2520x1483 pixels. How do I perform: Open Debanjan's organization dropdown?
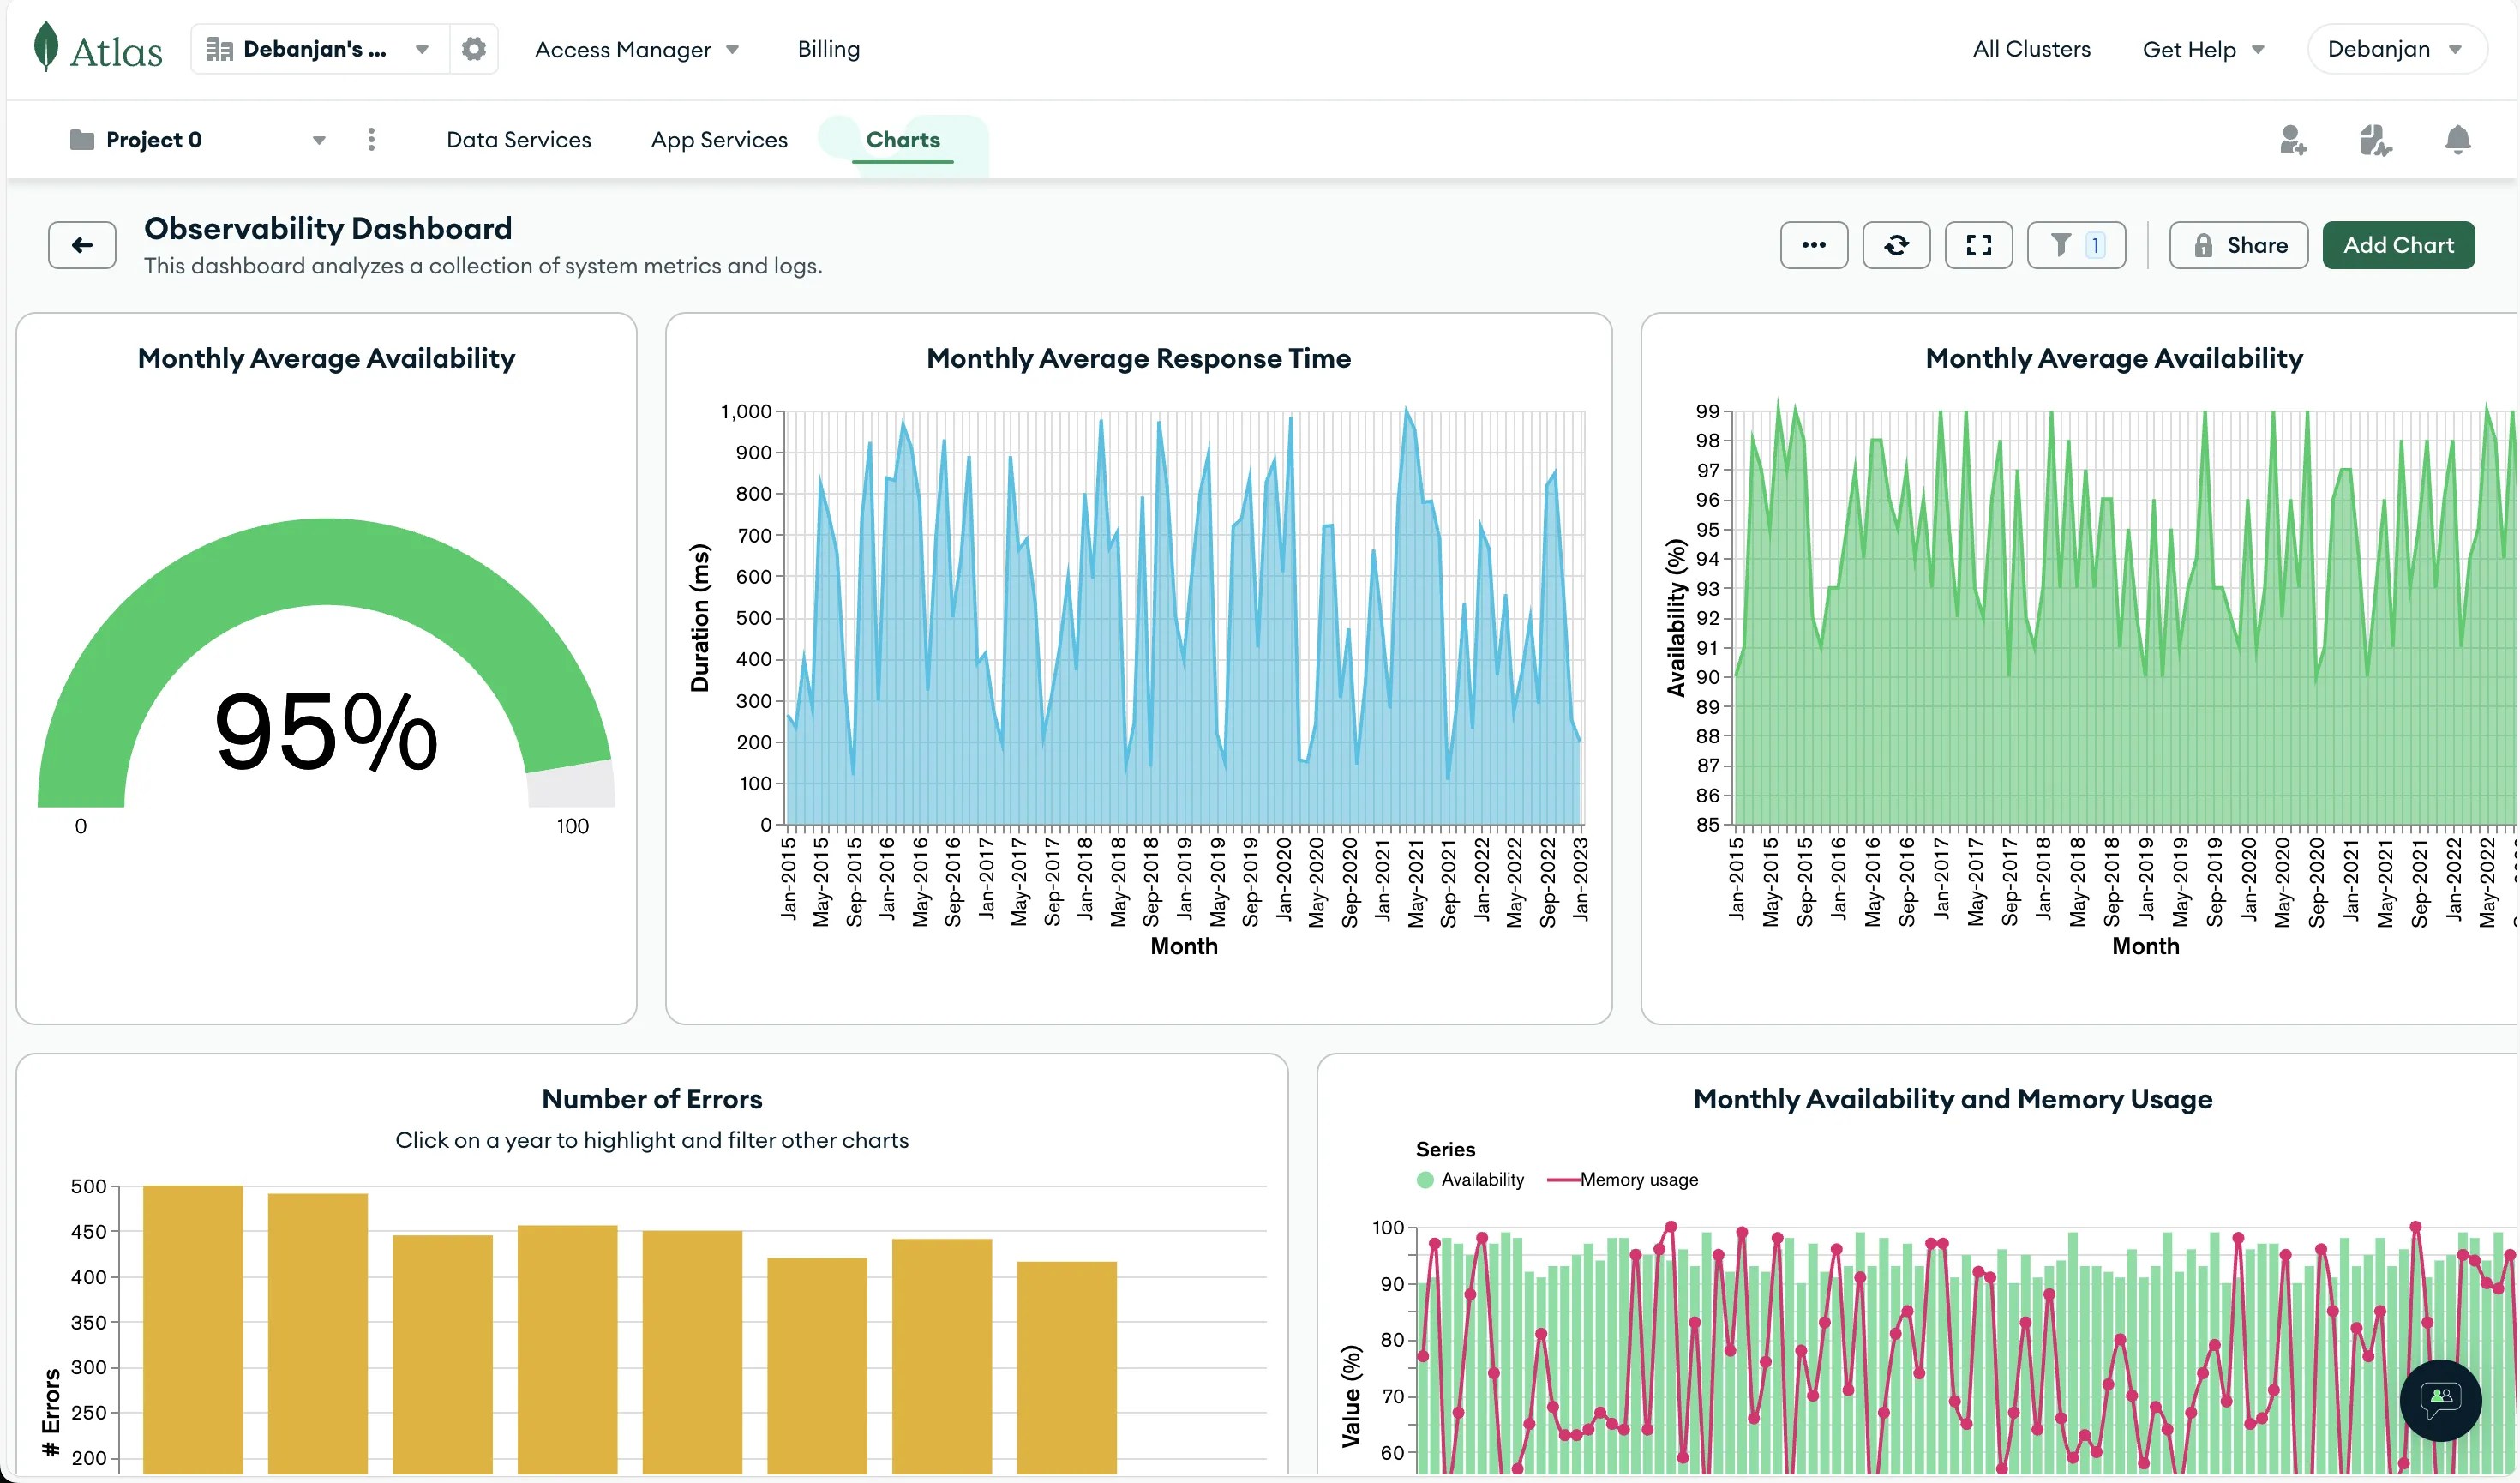[318, 48]
